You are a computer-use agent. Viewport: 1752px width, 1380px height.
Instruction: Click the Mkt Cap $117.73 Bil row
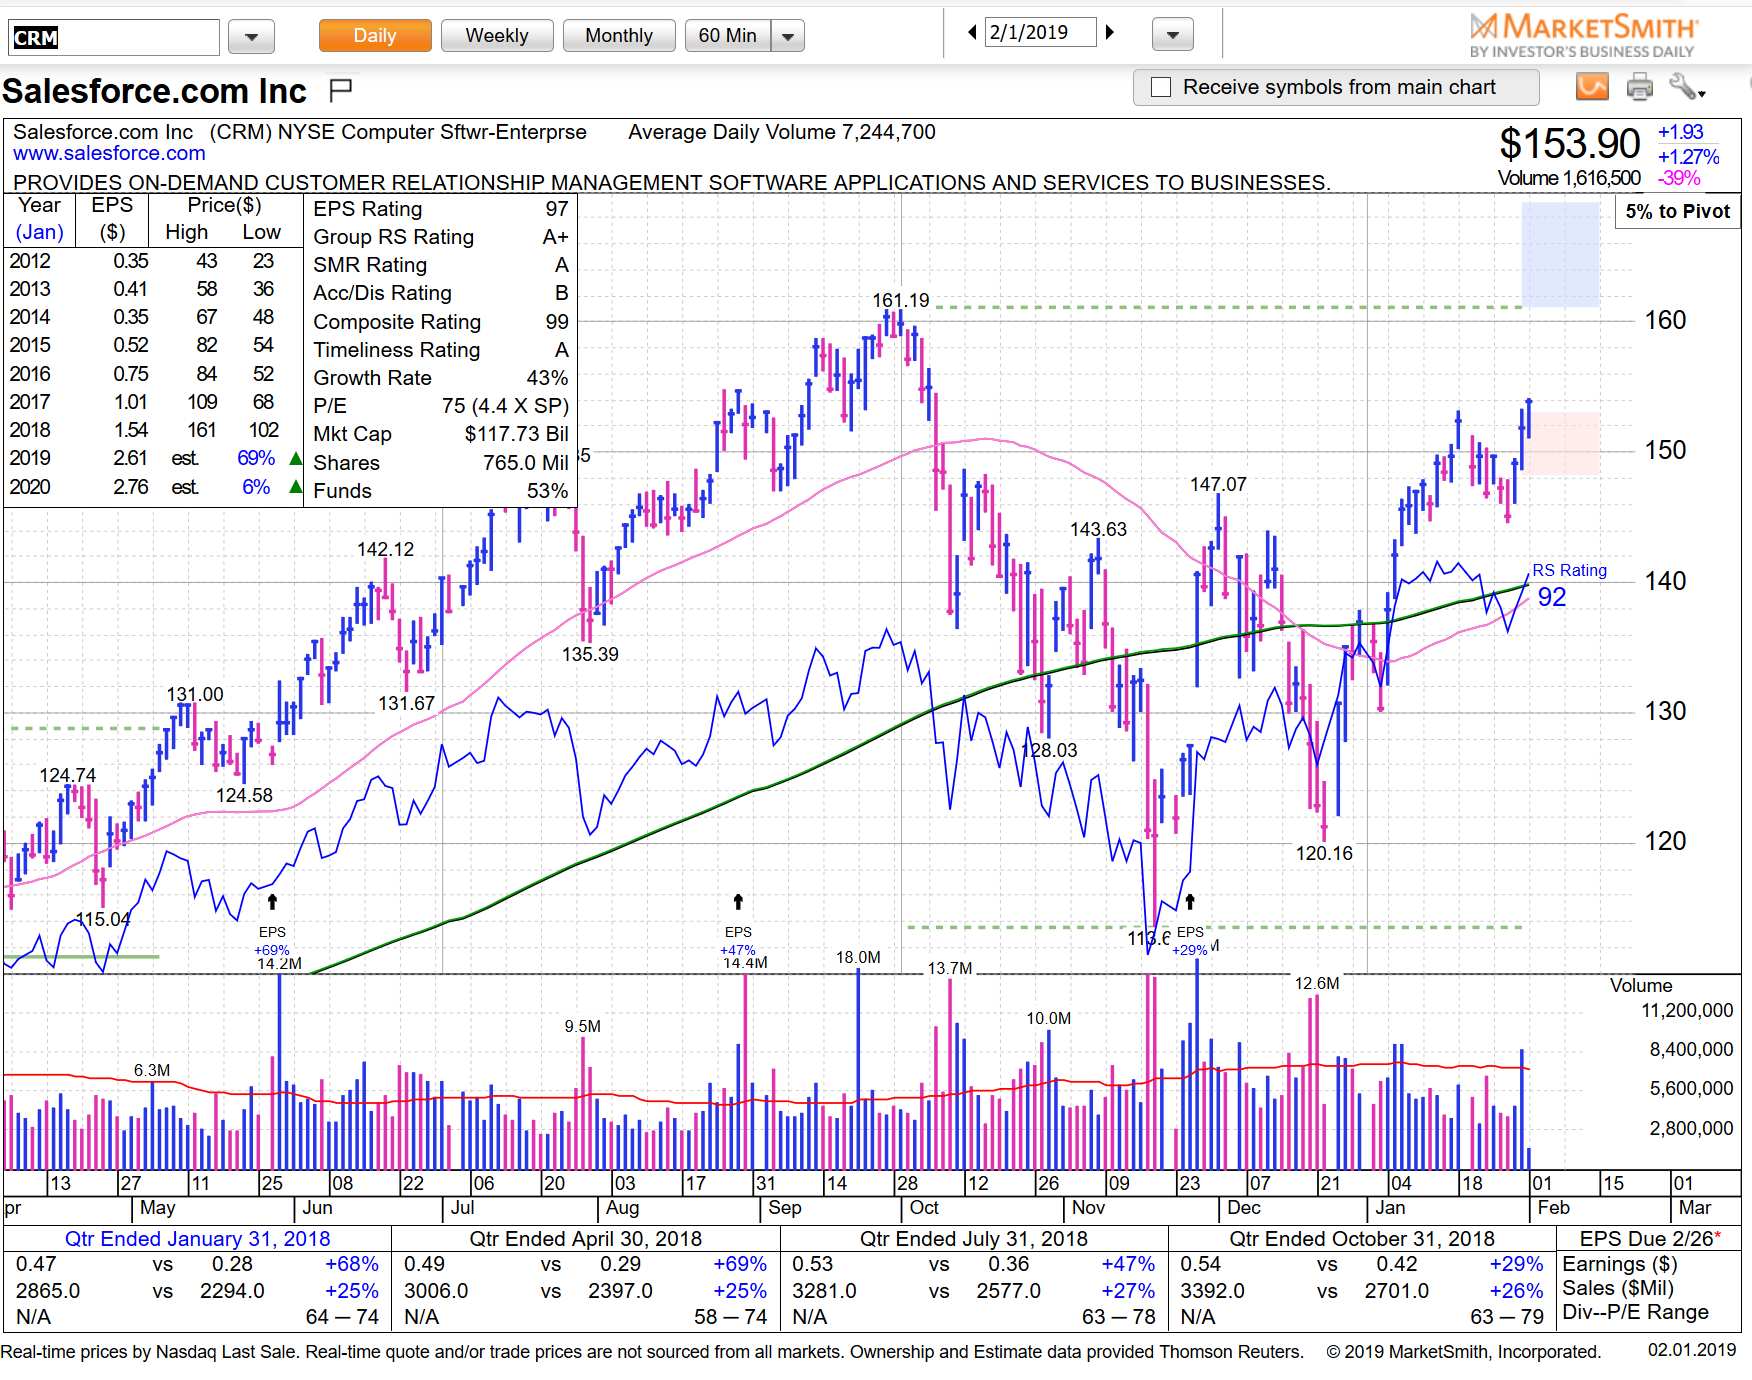pos(440,434)
